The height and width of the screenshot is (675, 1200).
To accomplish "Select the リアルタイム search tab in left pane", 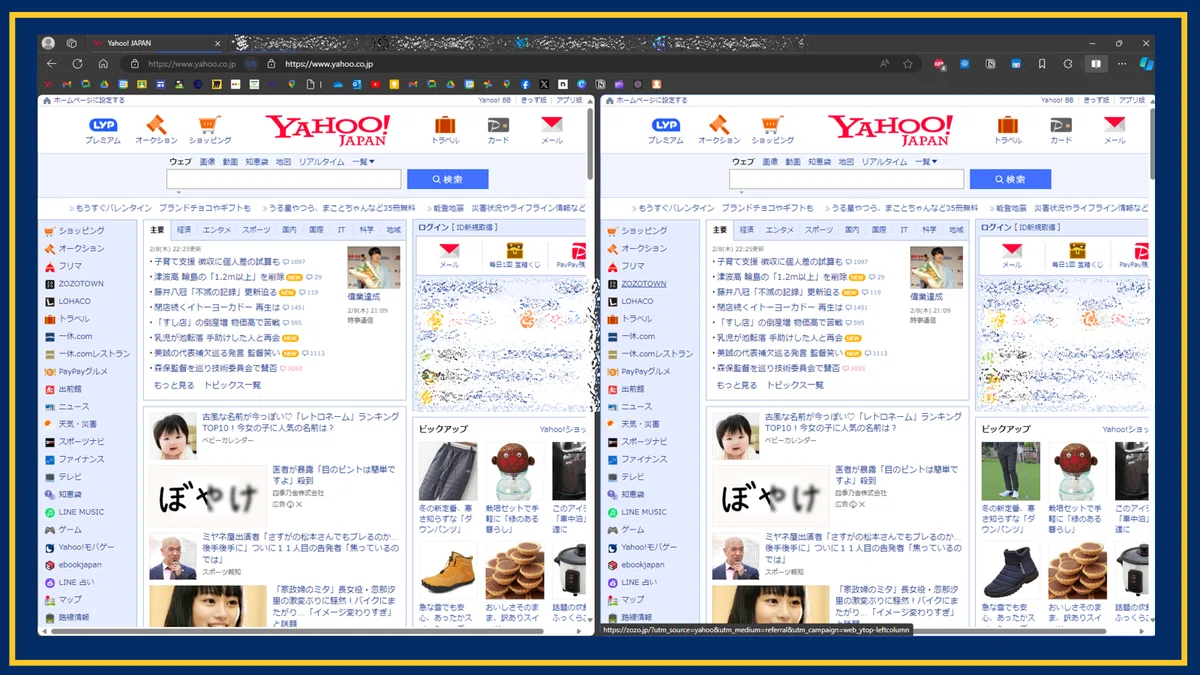I will click(x=321, y=161).
